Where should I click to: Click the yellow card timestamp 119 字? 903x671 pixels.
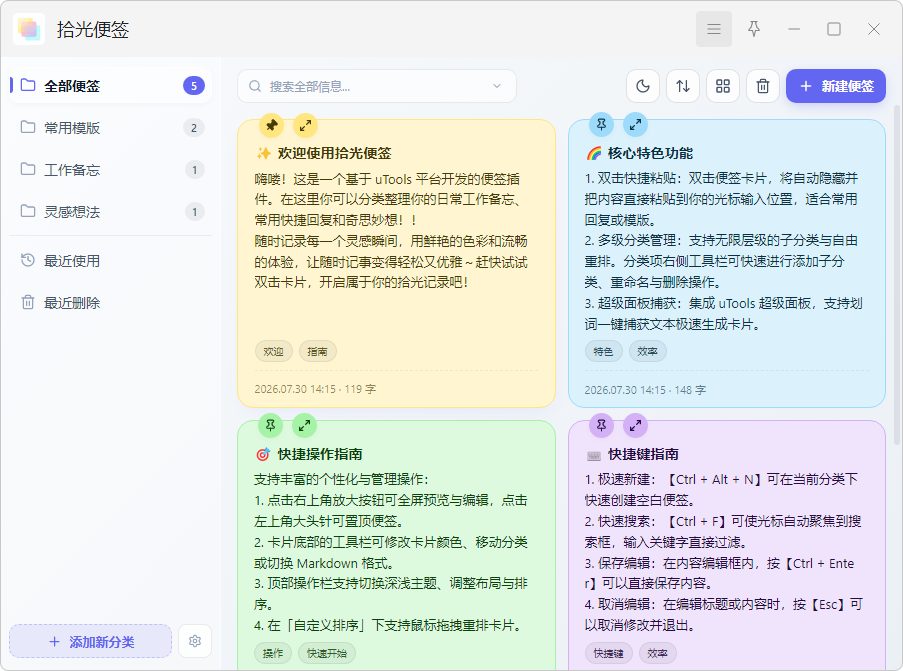(x=315, y=389)
